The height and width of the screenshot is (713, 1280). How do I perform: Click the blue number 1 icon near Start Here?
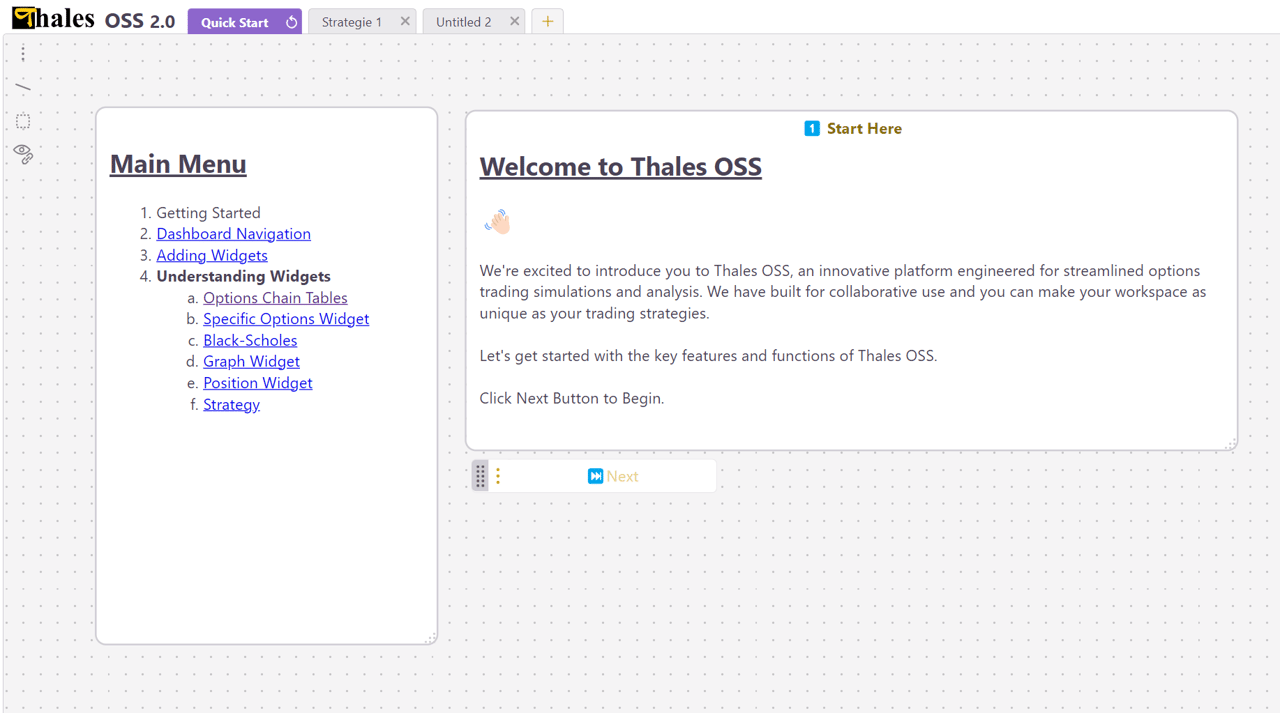coord(812,128)
